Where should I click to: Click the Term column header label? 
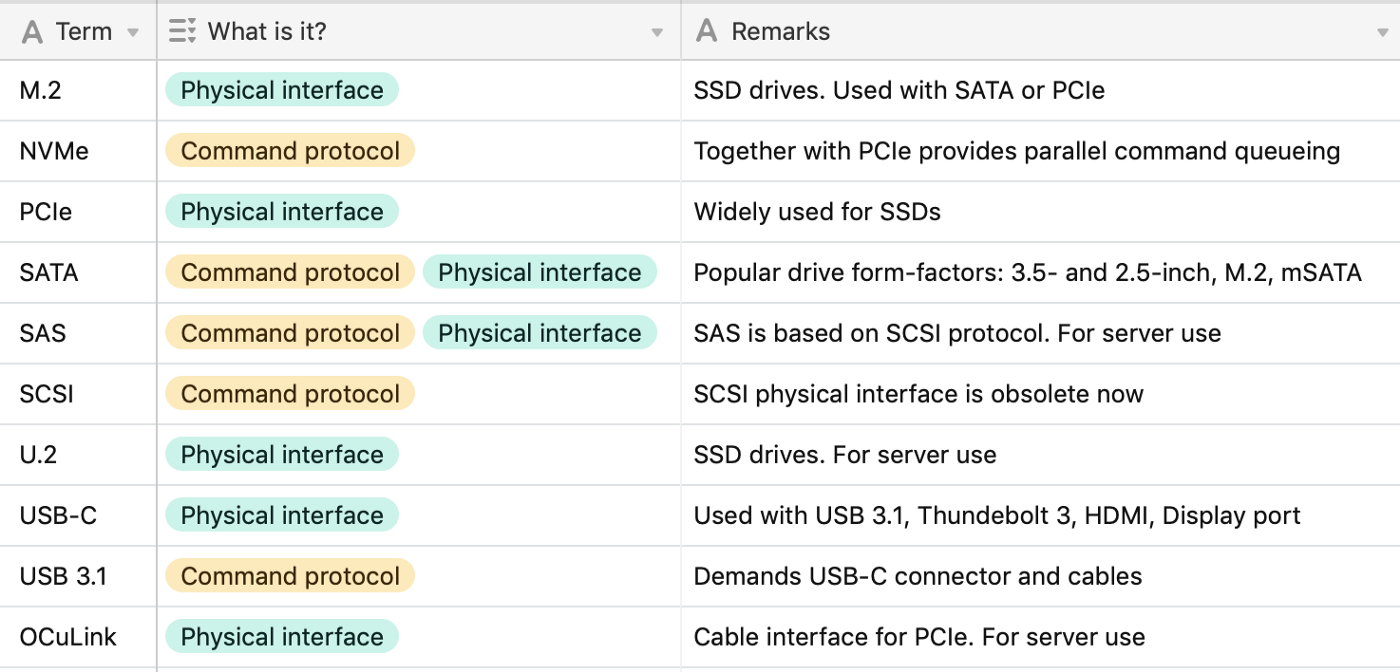click(84, 32)
